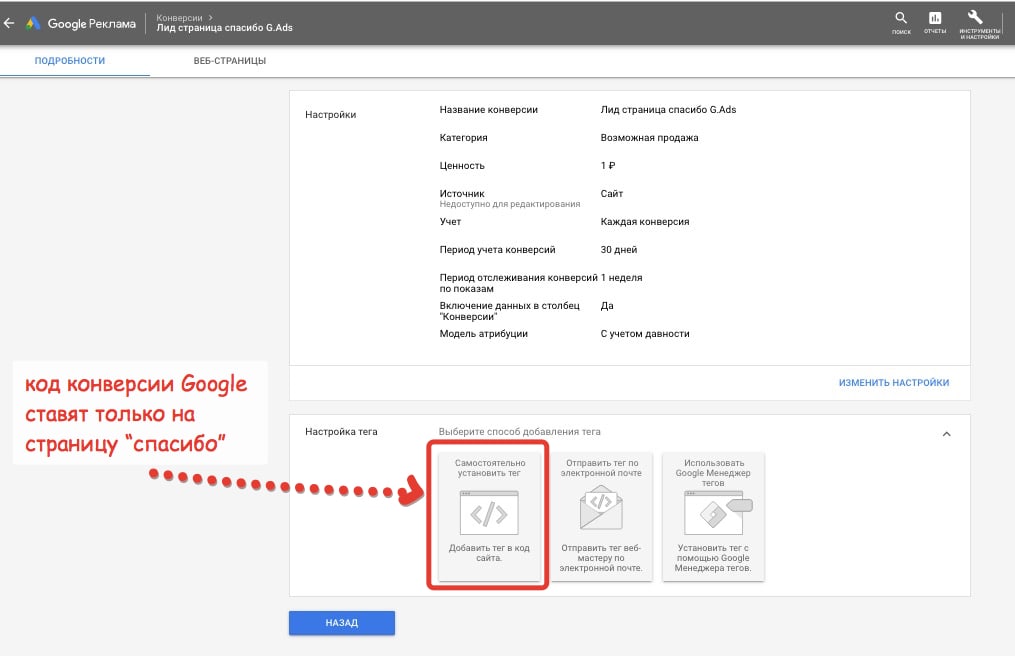Click Выберите способ добавления тега text
The height and width of the screenshot is (656, 1015).
pos(520,431)
